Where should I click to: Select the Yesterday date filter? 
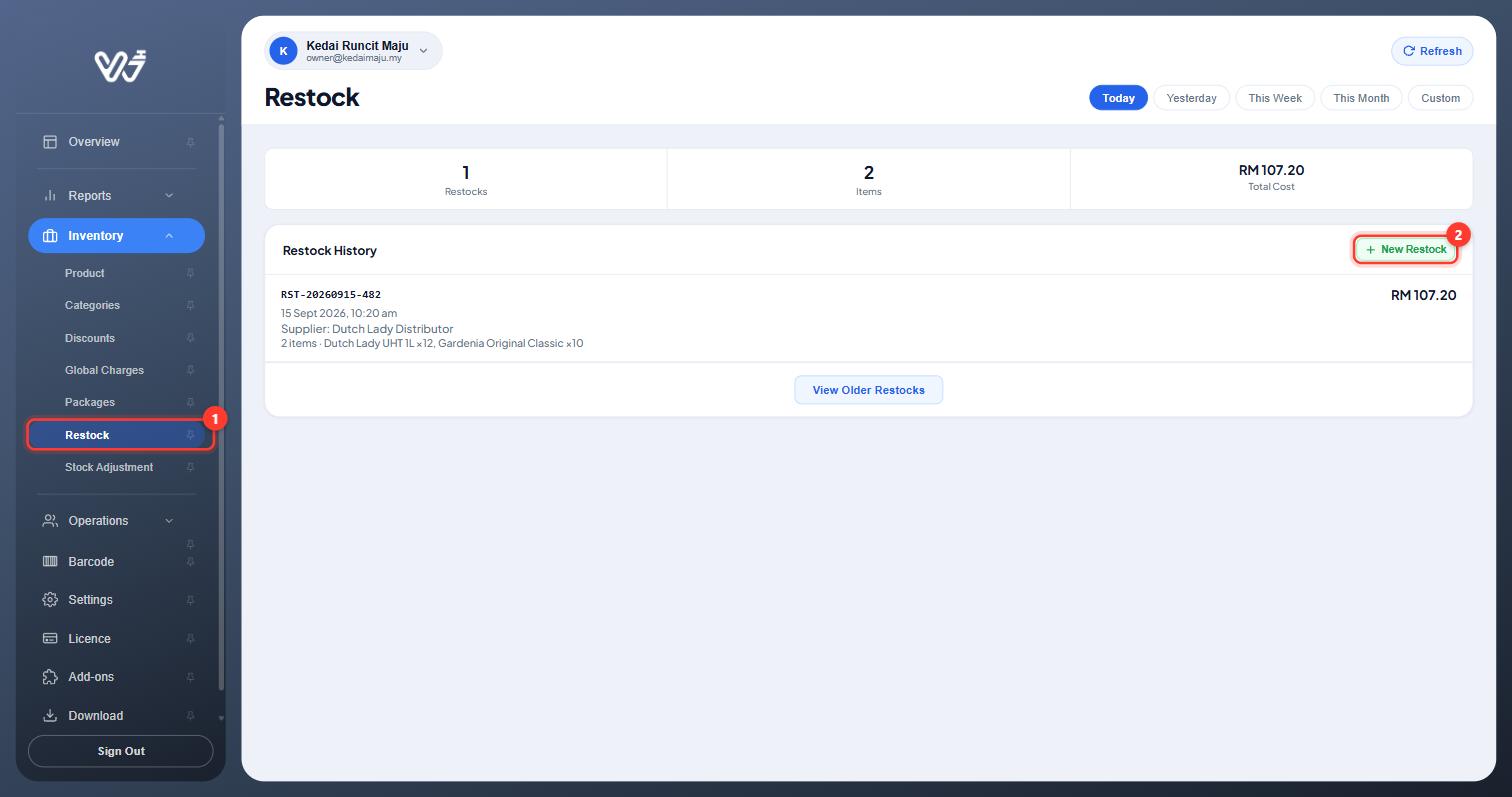click(x=1191, y=98)
